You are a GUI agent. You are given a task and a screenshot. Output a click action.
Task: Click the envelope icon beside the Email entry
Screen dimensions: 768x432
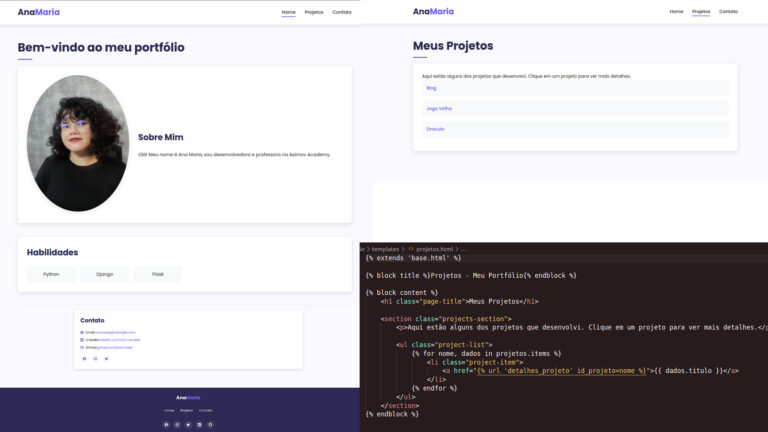82,332
